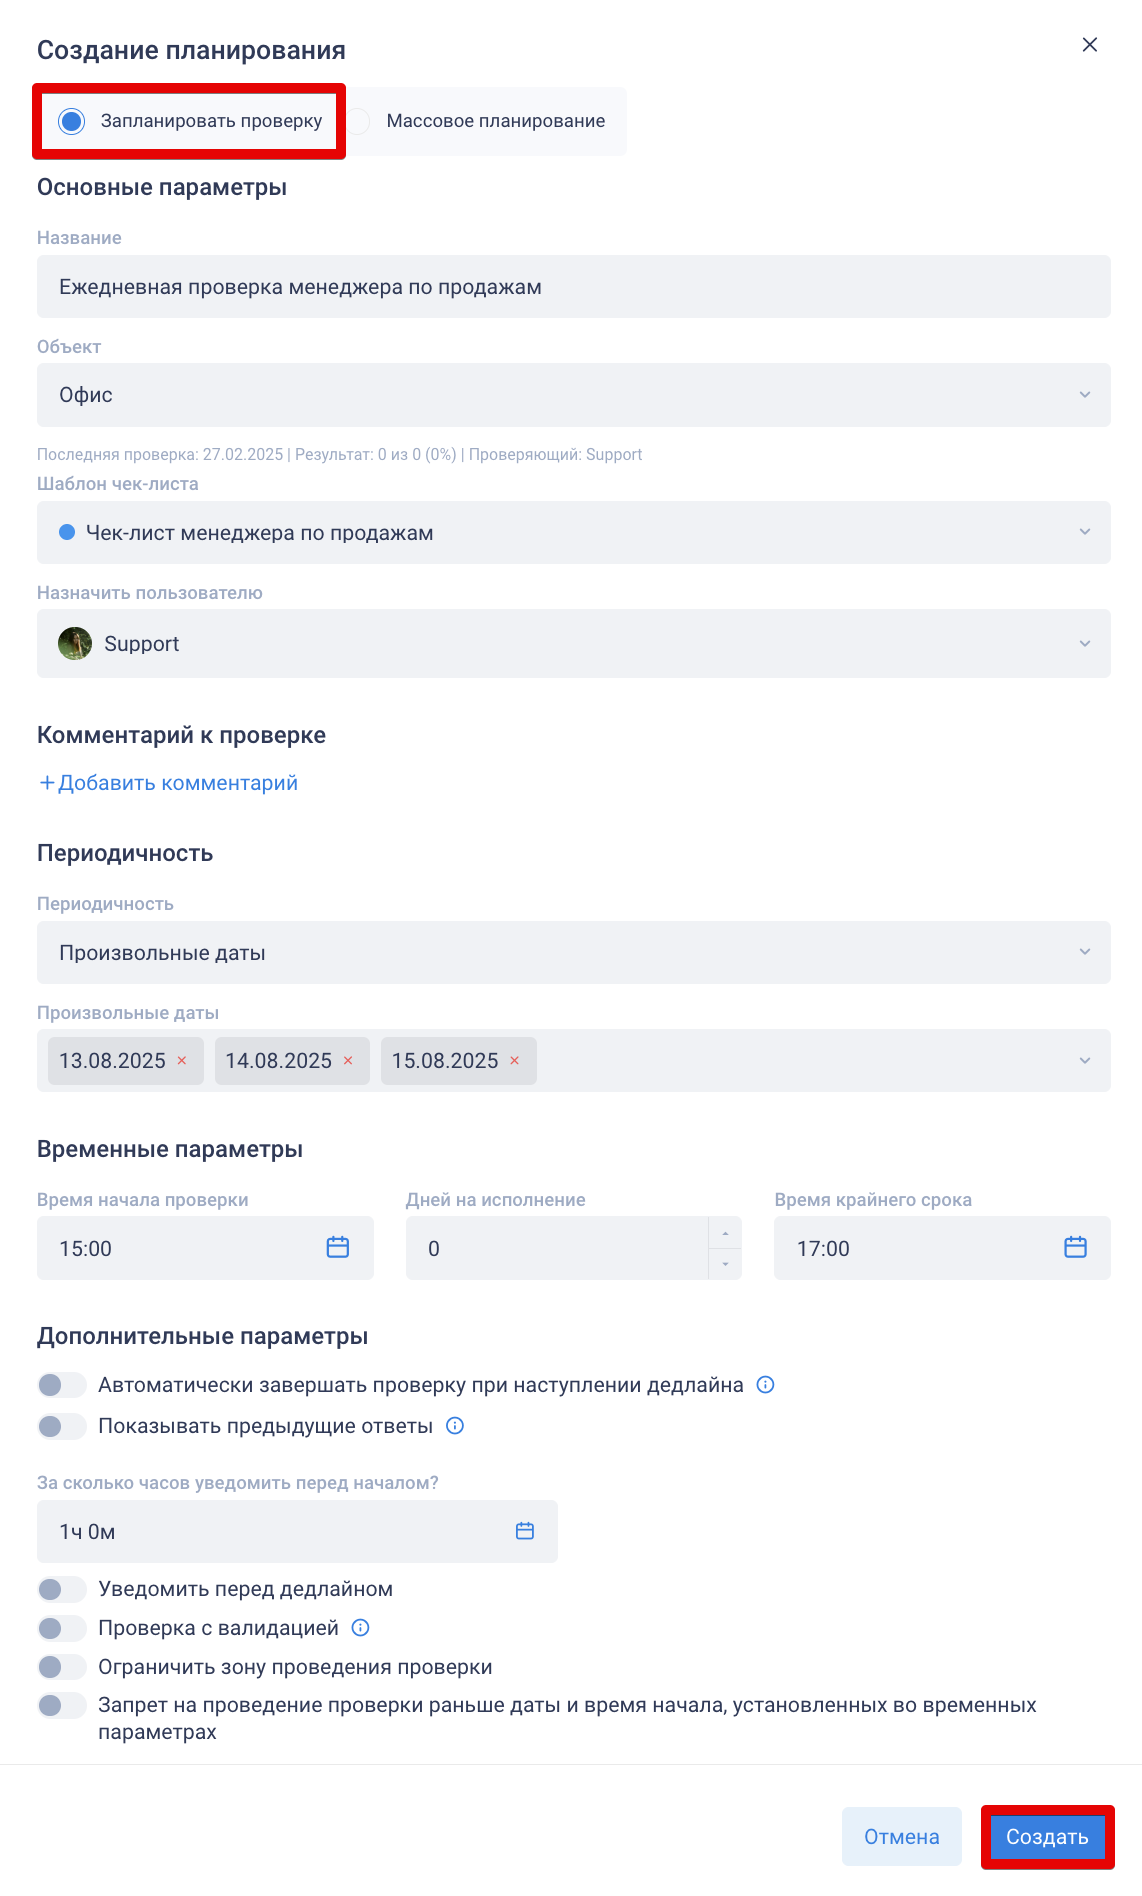This screenshot has width=1142, height=1896.
Task: Click the Создать button
Action: (1047, 1837)
